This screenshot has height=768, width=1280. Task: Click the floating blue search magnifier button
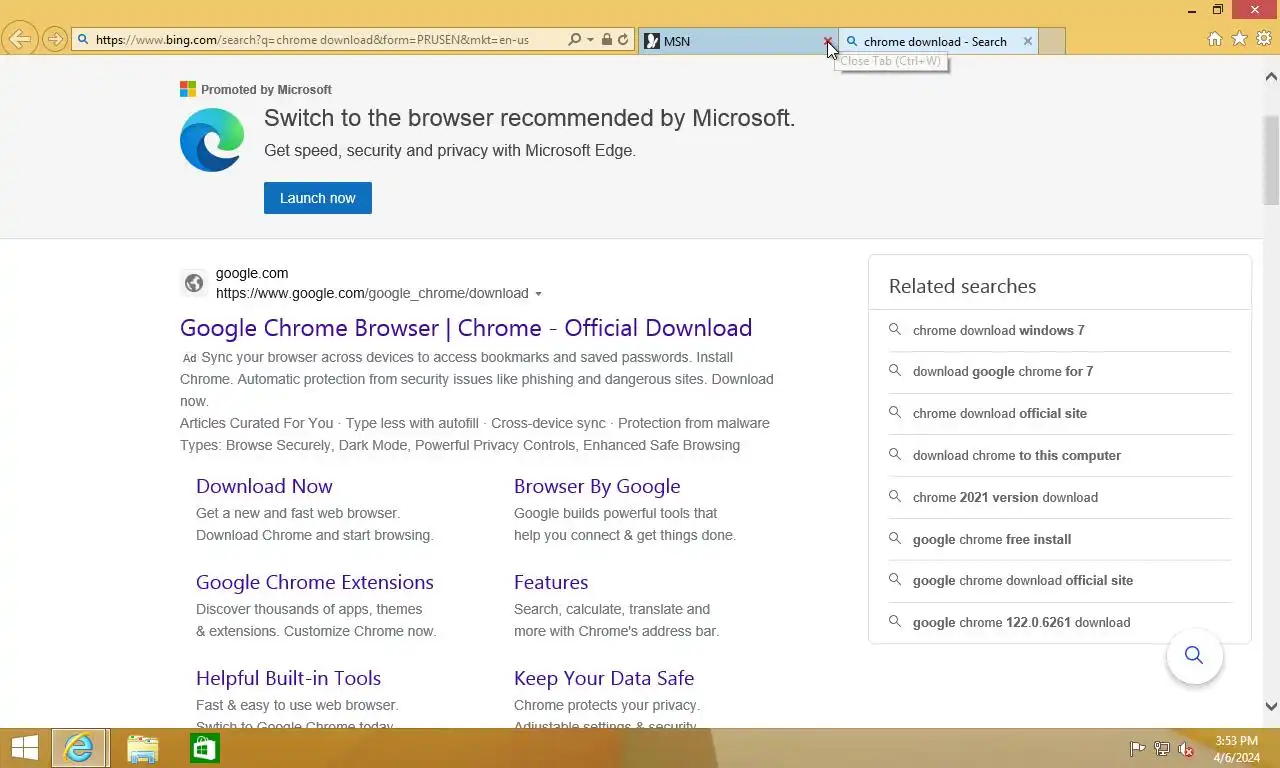[x=1194, y=656]
